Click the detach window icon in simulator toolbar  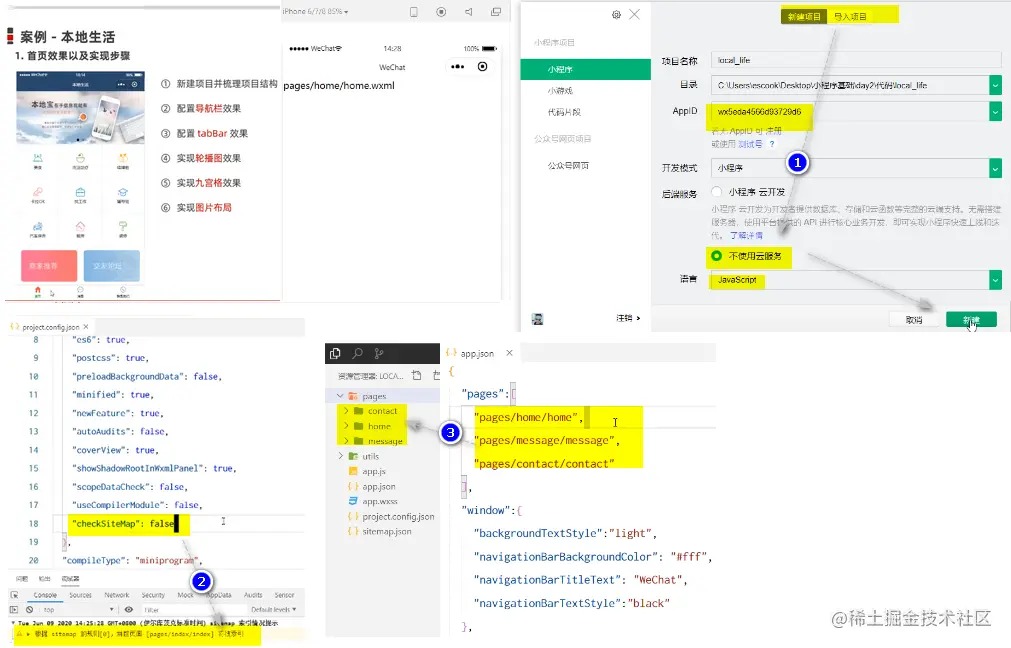[x=496, y=12]
